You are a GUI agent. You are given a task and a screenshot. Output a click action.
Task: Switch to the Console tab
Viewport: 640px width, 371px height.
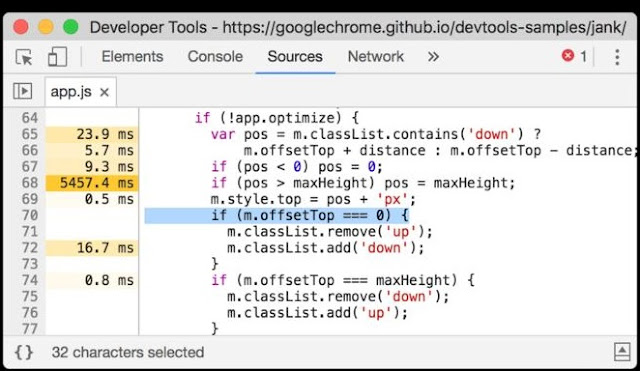[x=215, y=56]
